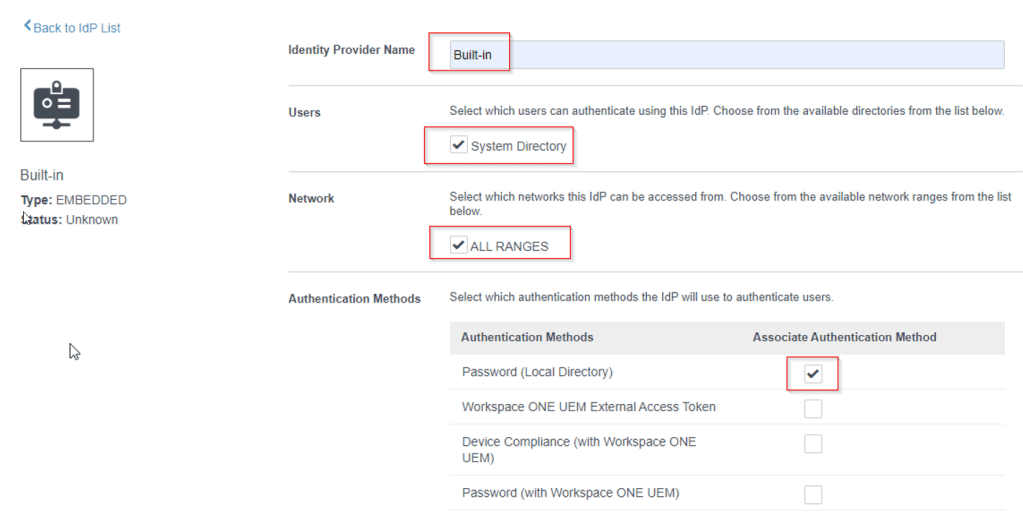Disable Password (Local Directory) authentication method
The width and height of the screenshot is (1023, 519).
pos(813,374)
